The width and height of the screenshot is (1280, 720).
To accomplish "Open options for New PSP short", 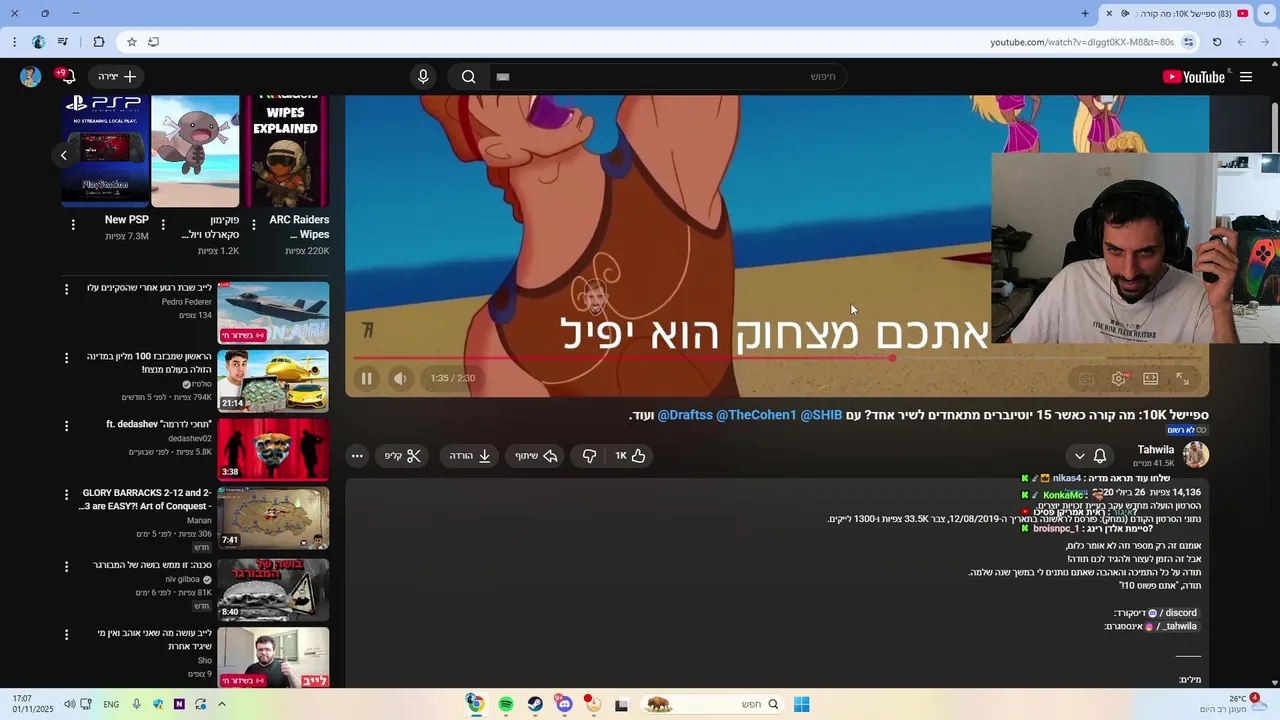I will click(x=73, y=225).
